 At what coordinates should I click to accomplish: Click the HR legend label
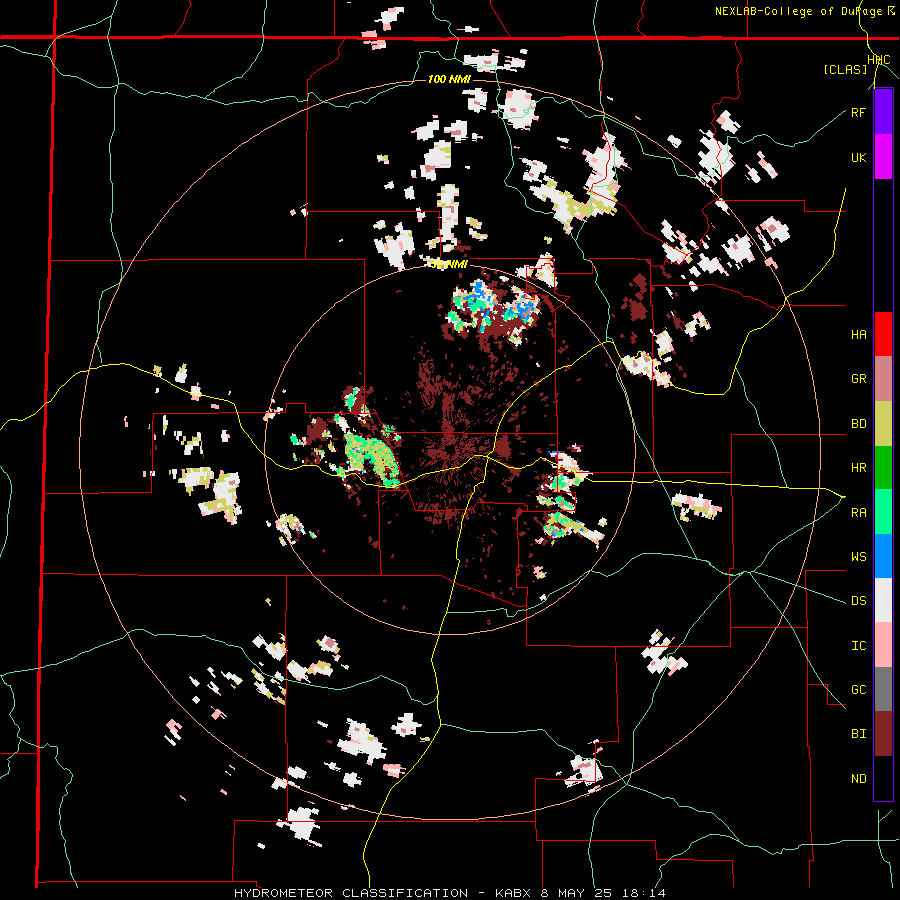(858, 468)
